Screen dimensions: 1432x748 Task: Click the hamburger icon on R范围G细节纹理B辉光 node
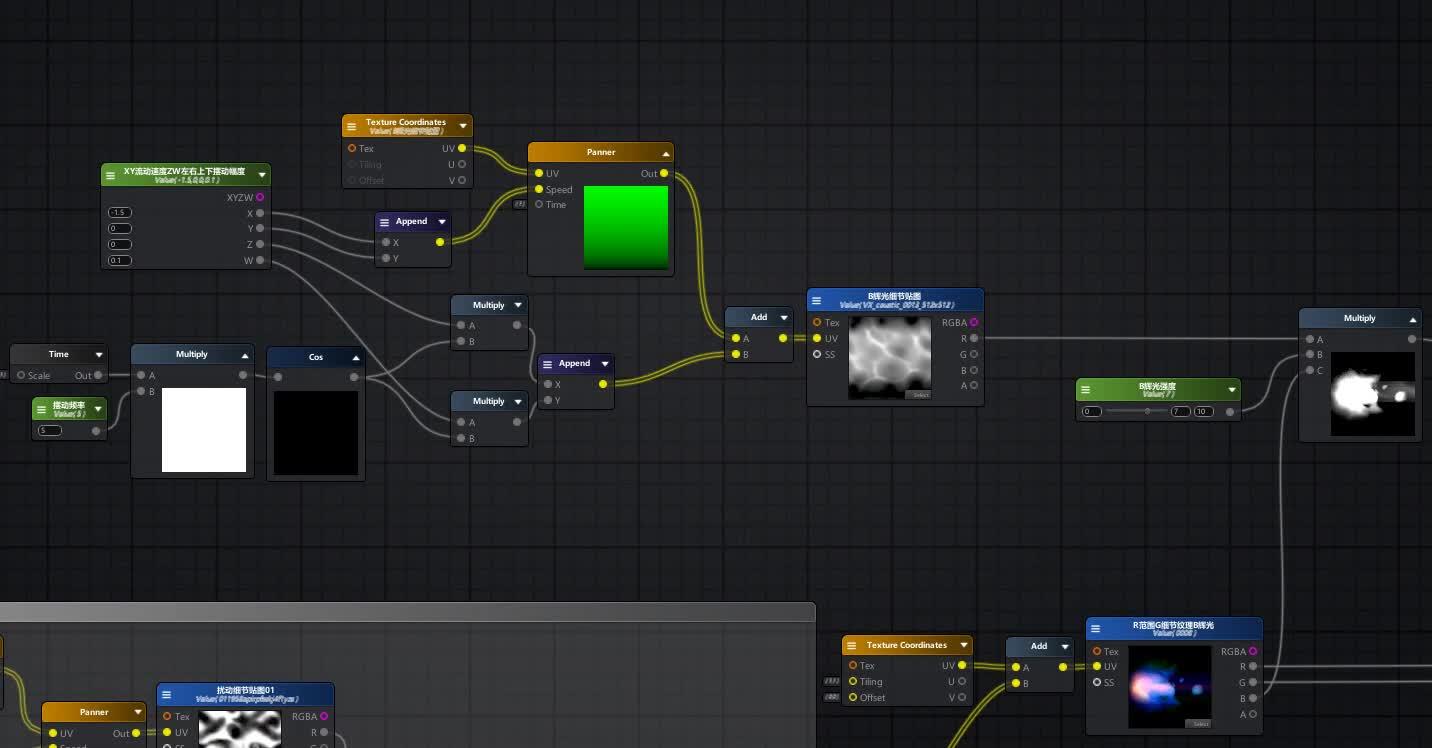pyautogui.click(x=1095, y=628)
